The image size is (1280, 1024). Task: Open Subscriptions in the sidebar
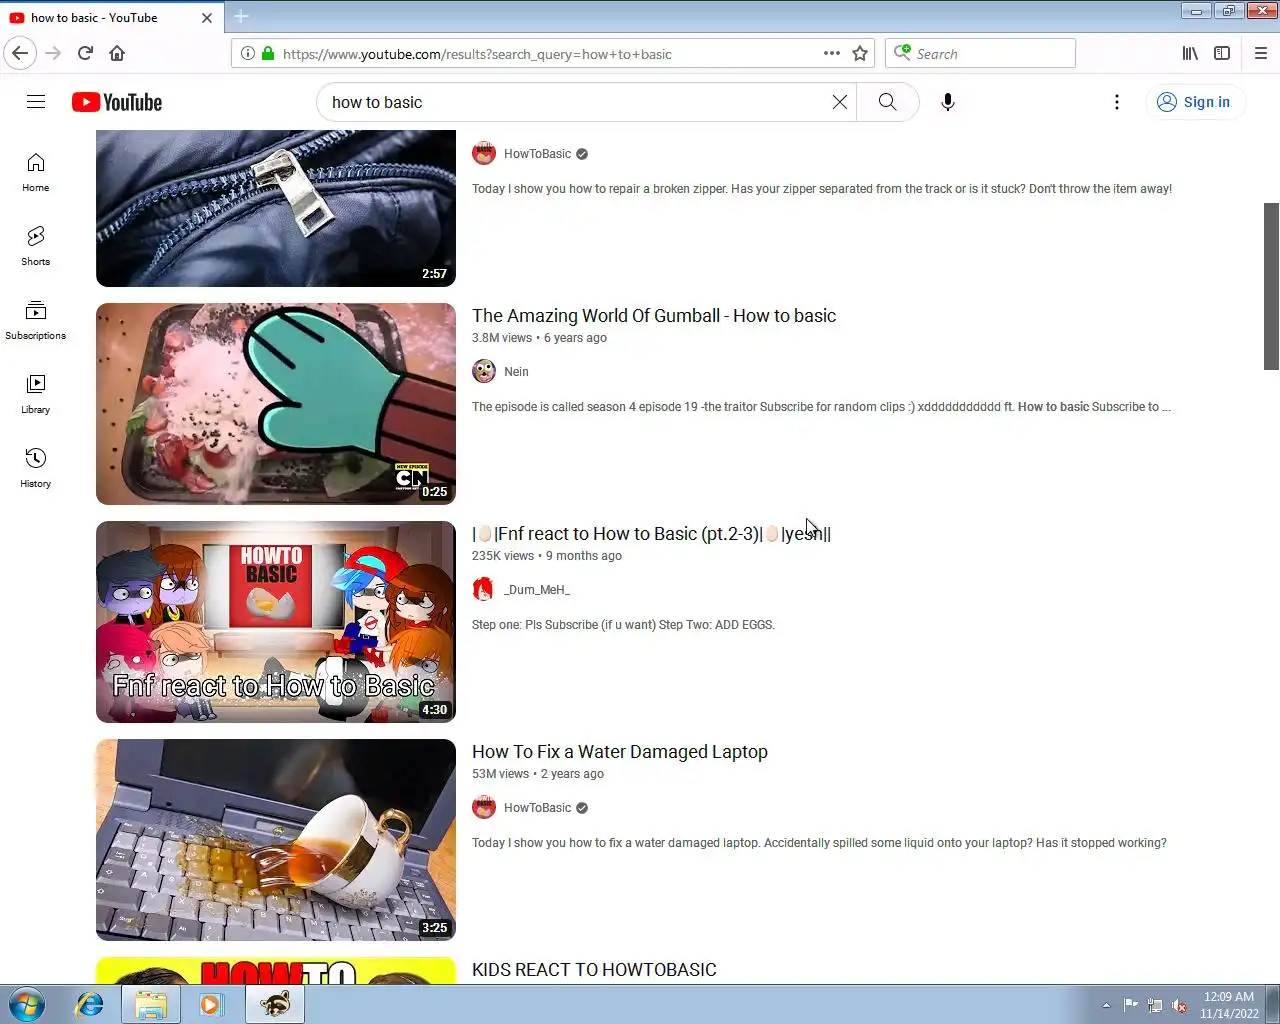[x=36, y=320]
